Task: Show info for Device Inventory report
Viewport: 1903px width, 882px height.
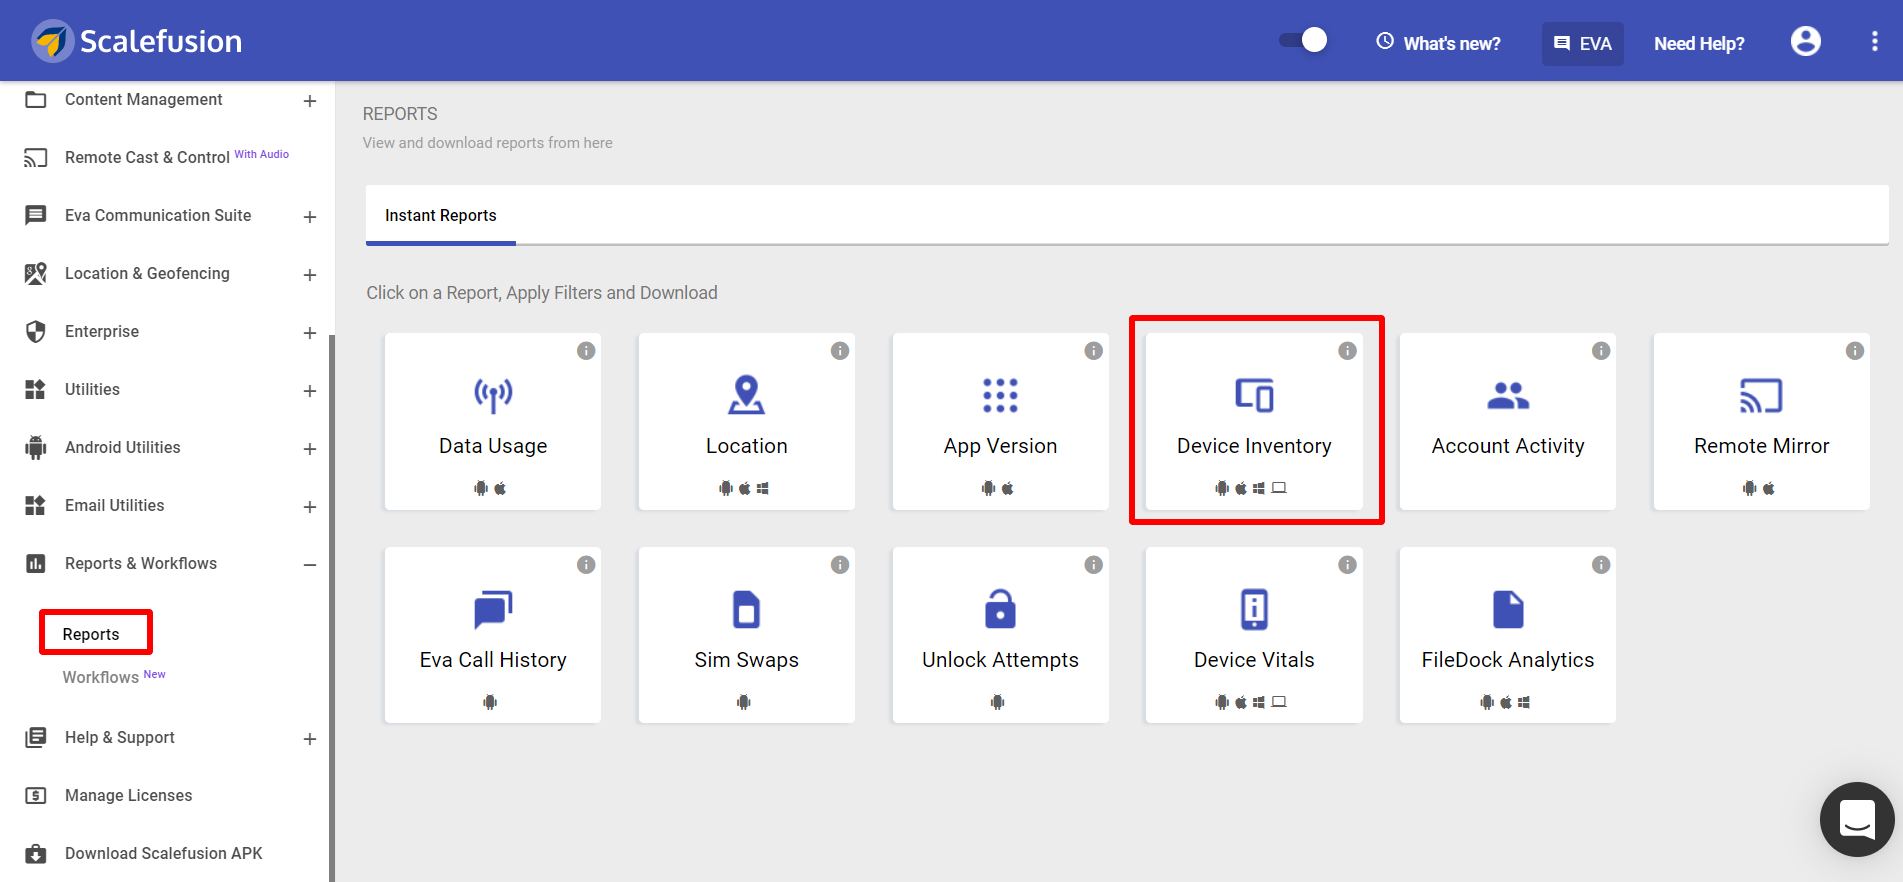Action: pyautogui.click(x=1348, y=351)
